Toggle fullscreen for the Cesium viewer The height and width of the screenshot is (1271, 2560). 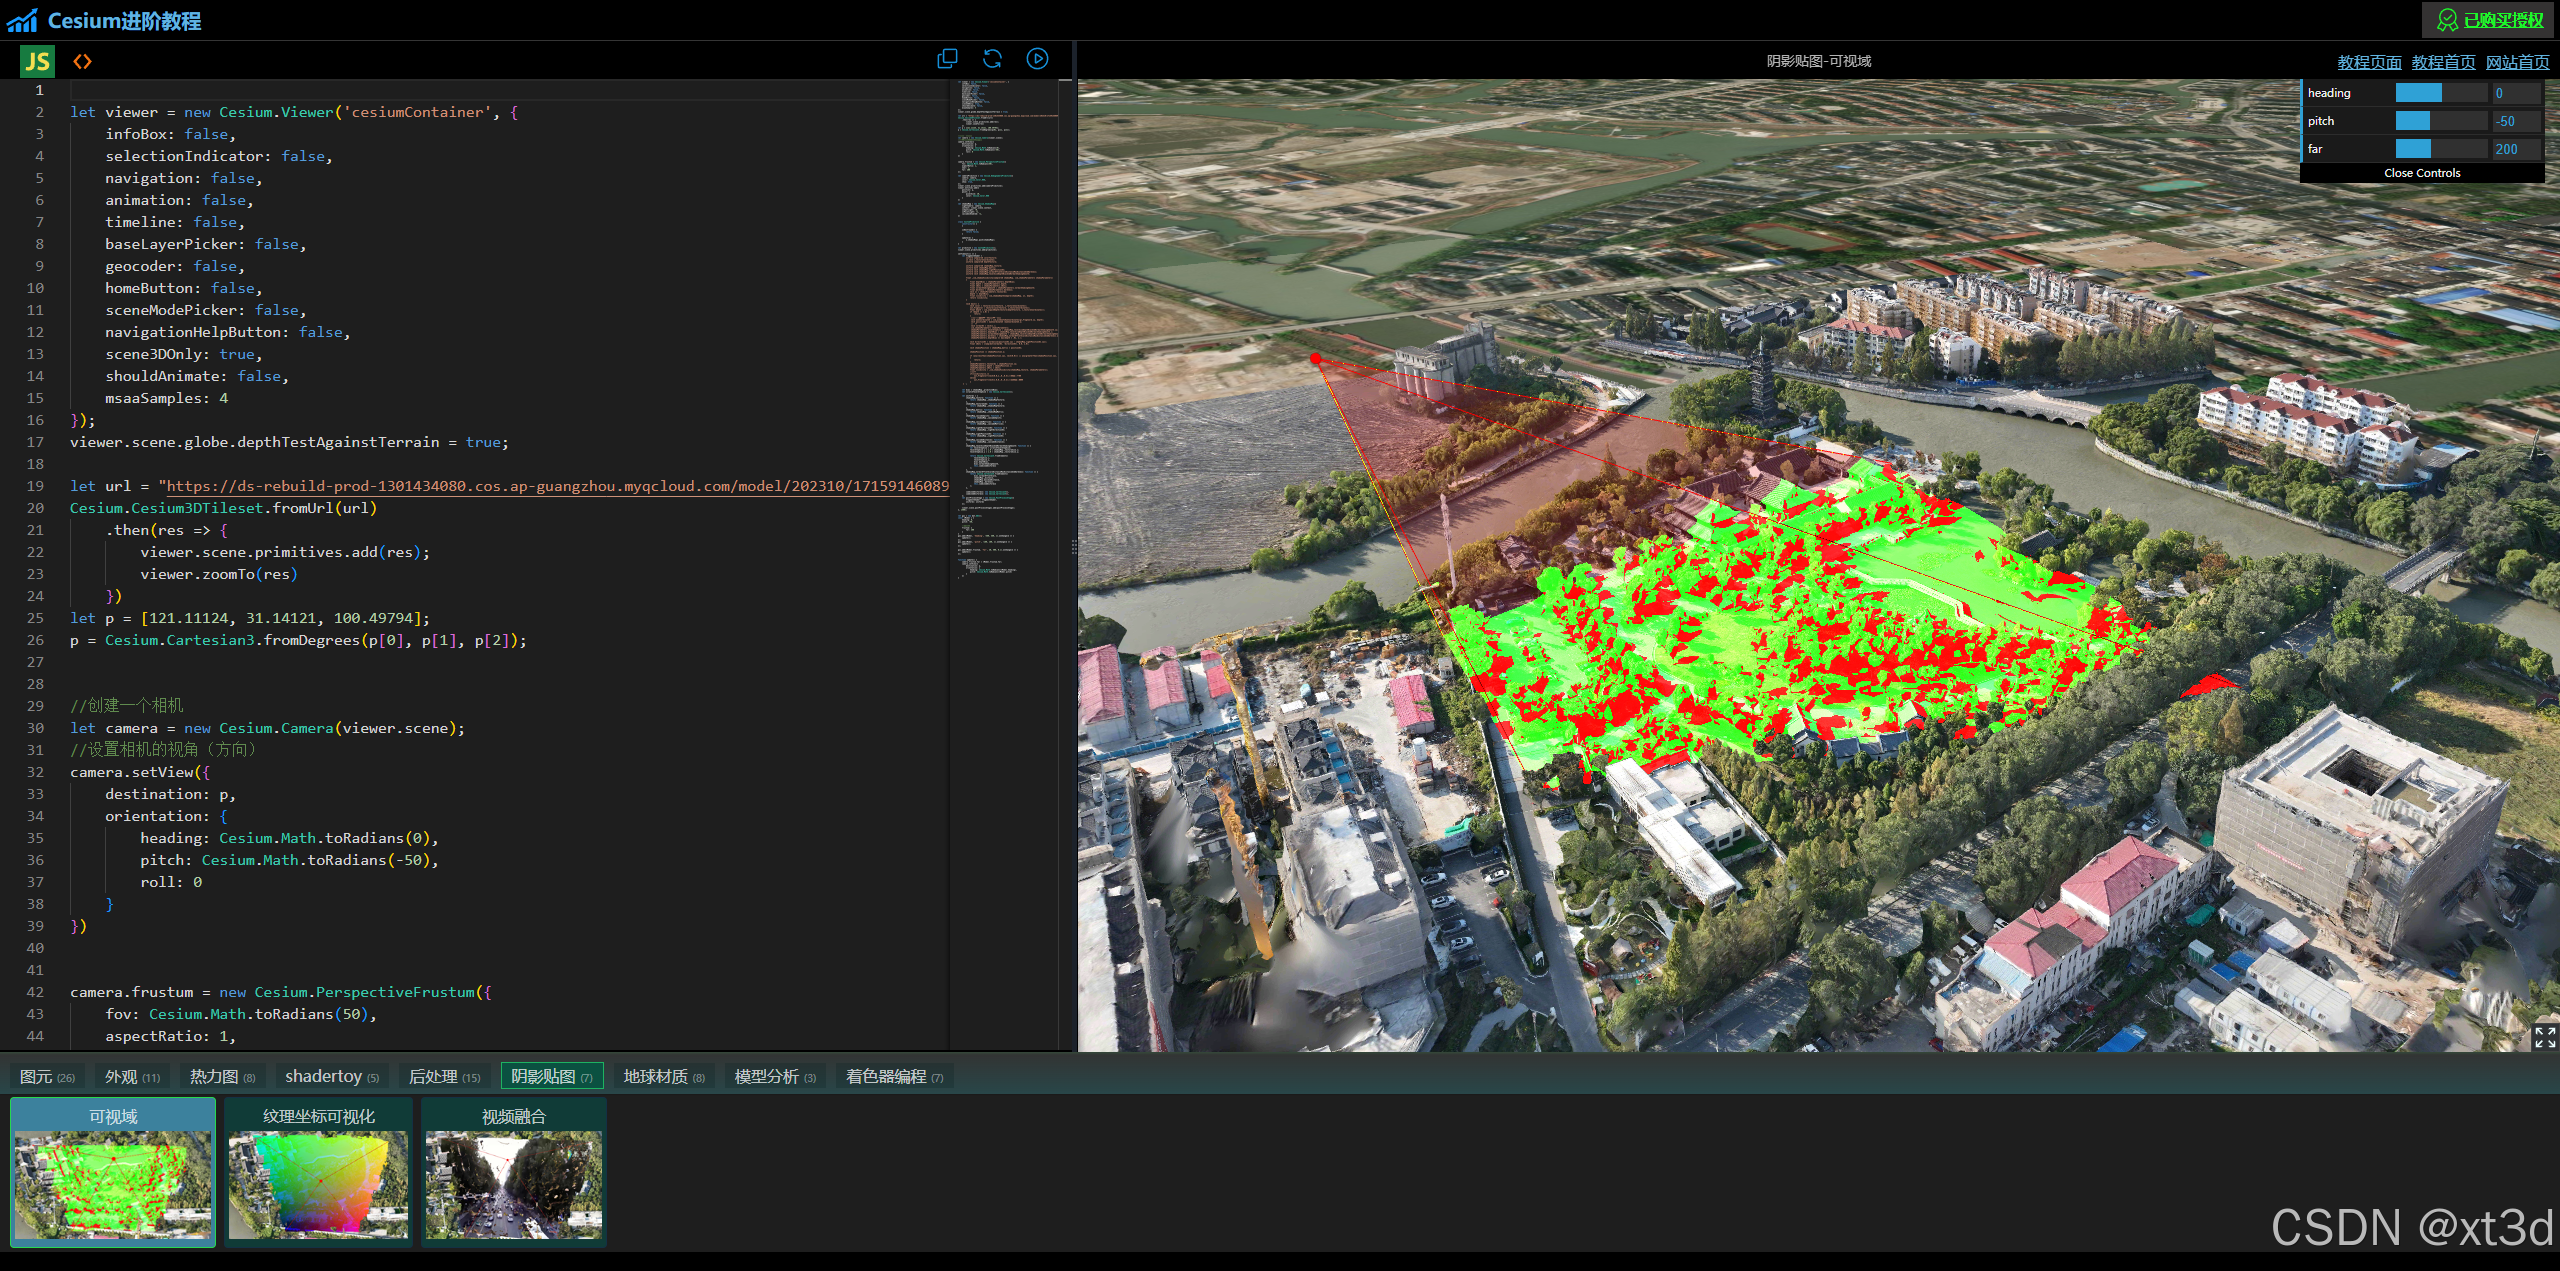(2544, 1036)
